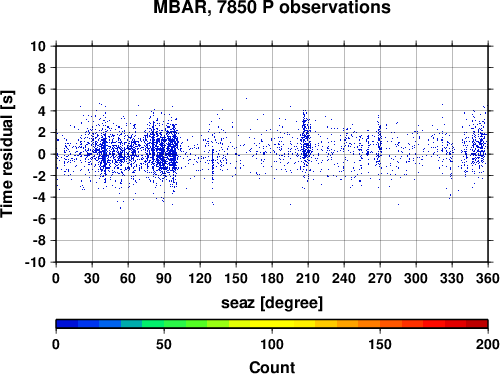Select the dark red end of colorbar
Viewport: 500px width, 374px height.
(x=477, y=324)
